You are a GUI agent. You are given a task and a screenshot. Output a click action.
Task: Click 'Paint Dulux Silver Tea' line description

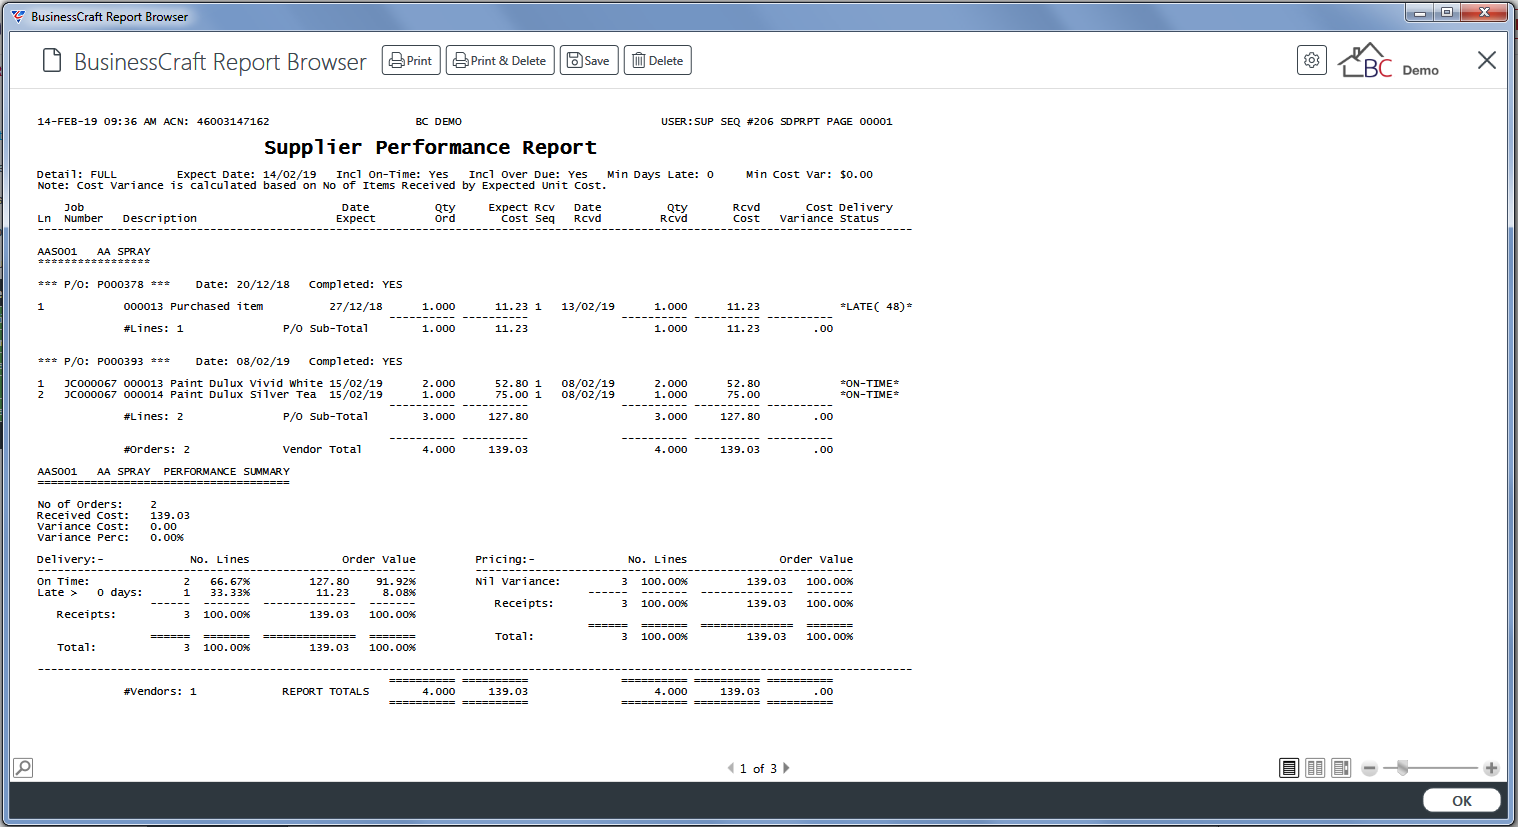point(243,395)
